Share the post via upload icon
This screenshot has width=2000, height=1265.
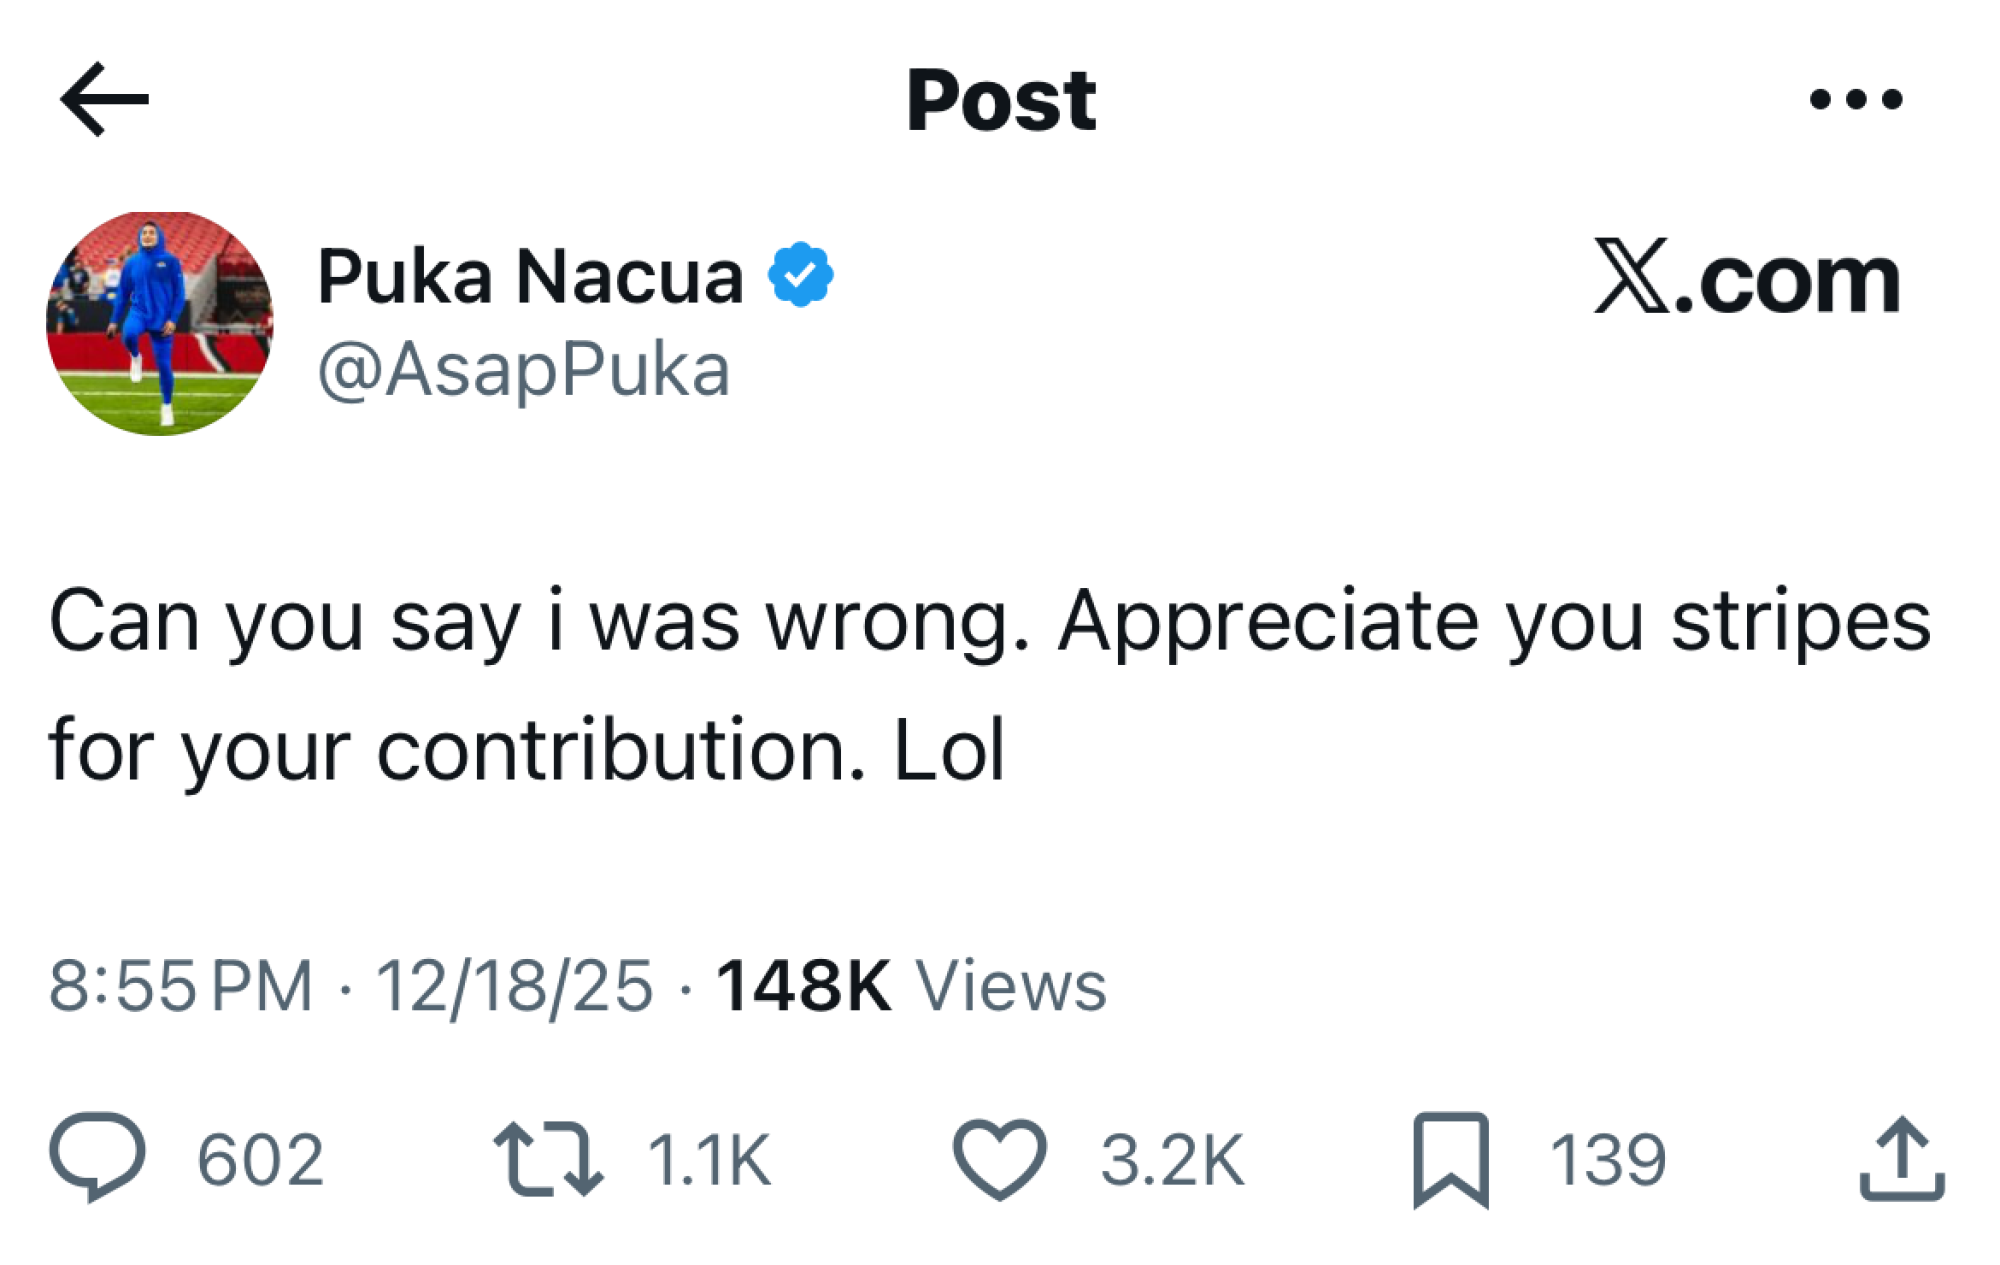[x=1901, y=1159]
